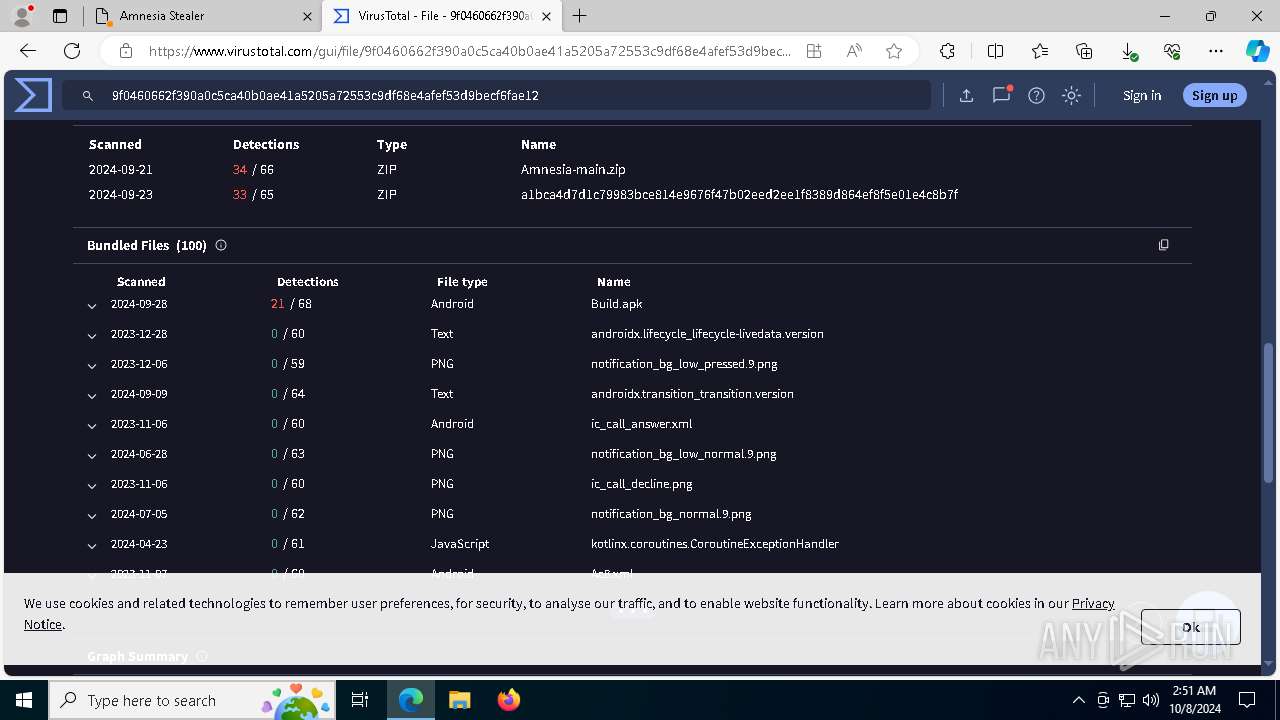Viewport: 1280px width, 720px height.
Task: Expand the ic_call_answer.xml row
Action: coord(92,425)
